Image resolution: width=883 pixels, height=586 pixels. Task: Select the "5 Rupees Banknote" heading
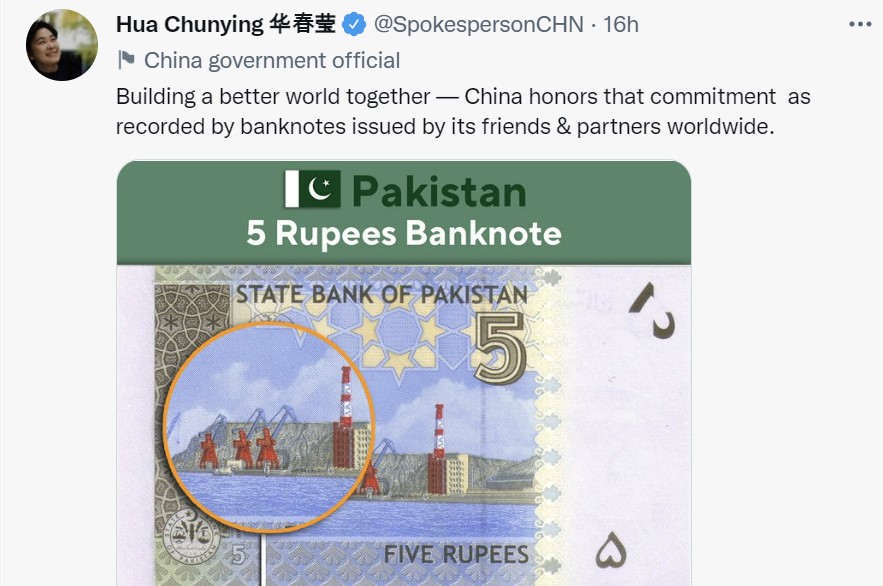click(404, 233)
